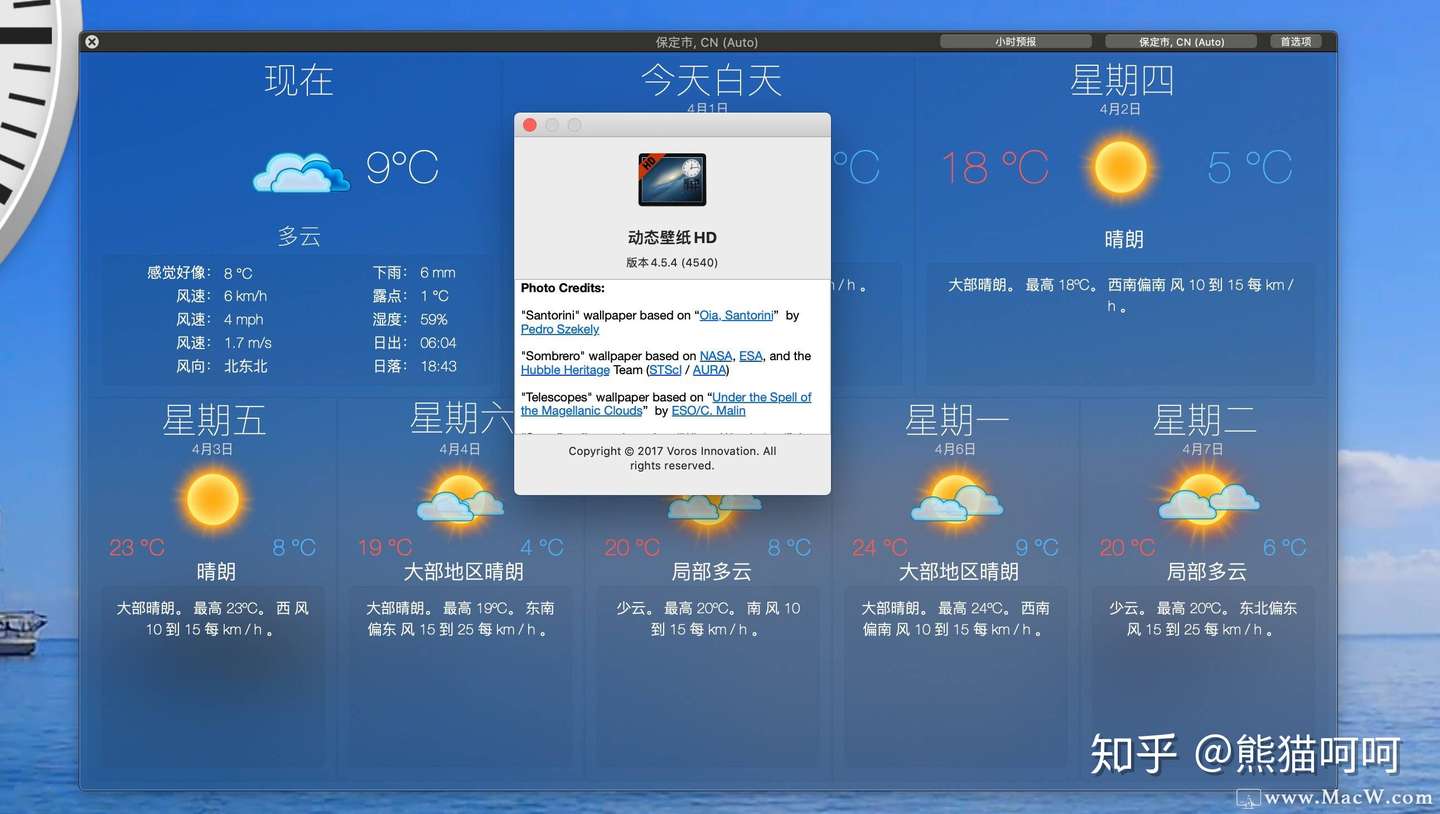Click the 风速 4 mph value
Screen dimensions: 1440x814
(x=243, y=320)
